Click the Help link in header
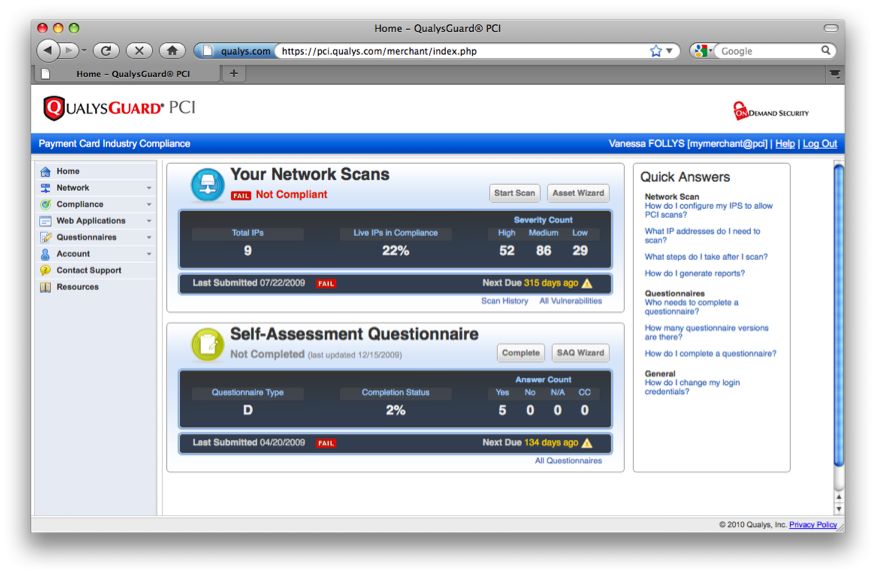Image resolution: width=876 pixels, height=575 pixels. point(784,144)
